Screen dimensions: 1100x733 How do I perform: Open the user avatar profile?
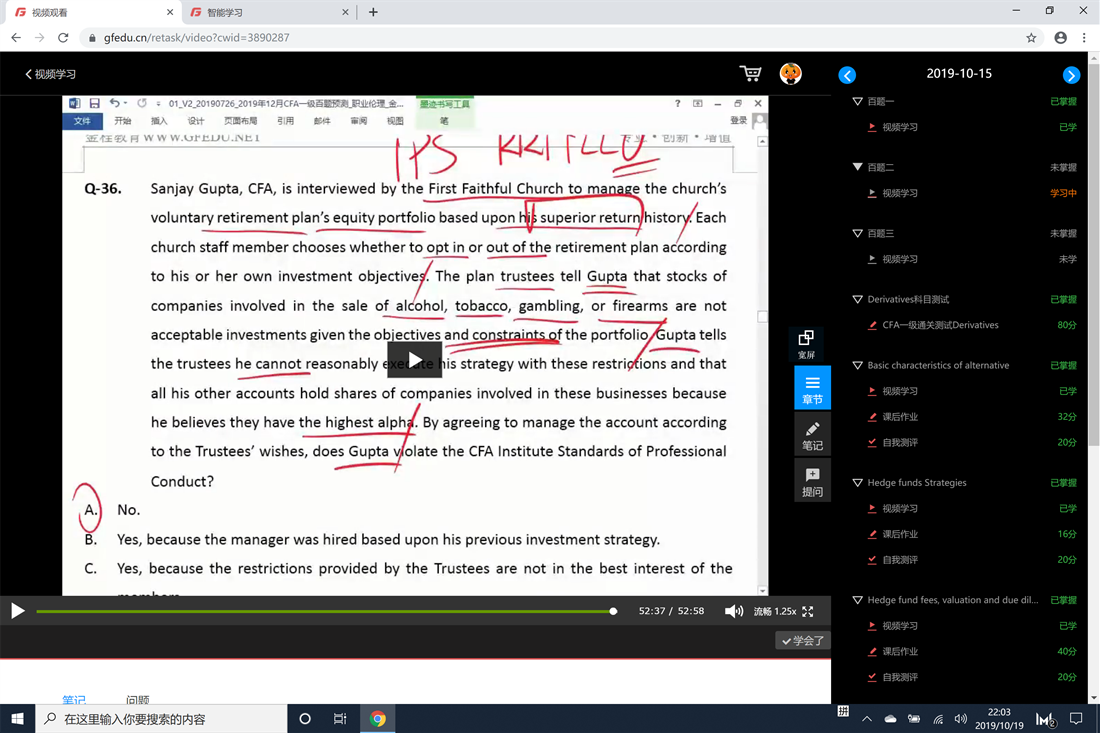pyautogui.click(x=791, y=74)
